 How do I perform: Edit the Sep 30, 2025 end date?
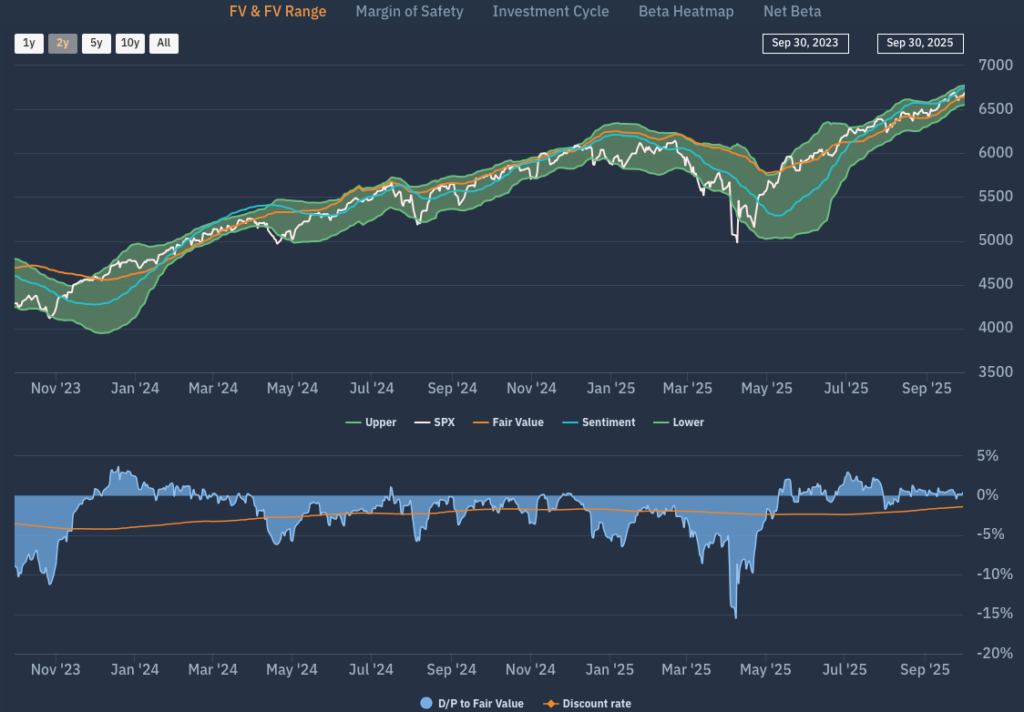click(920, 43)
